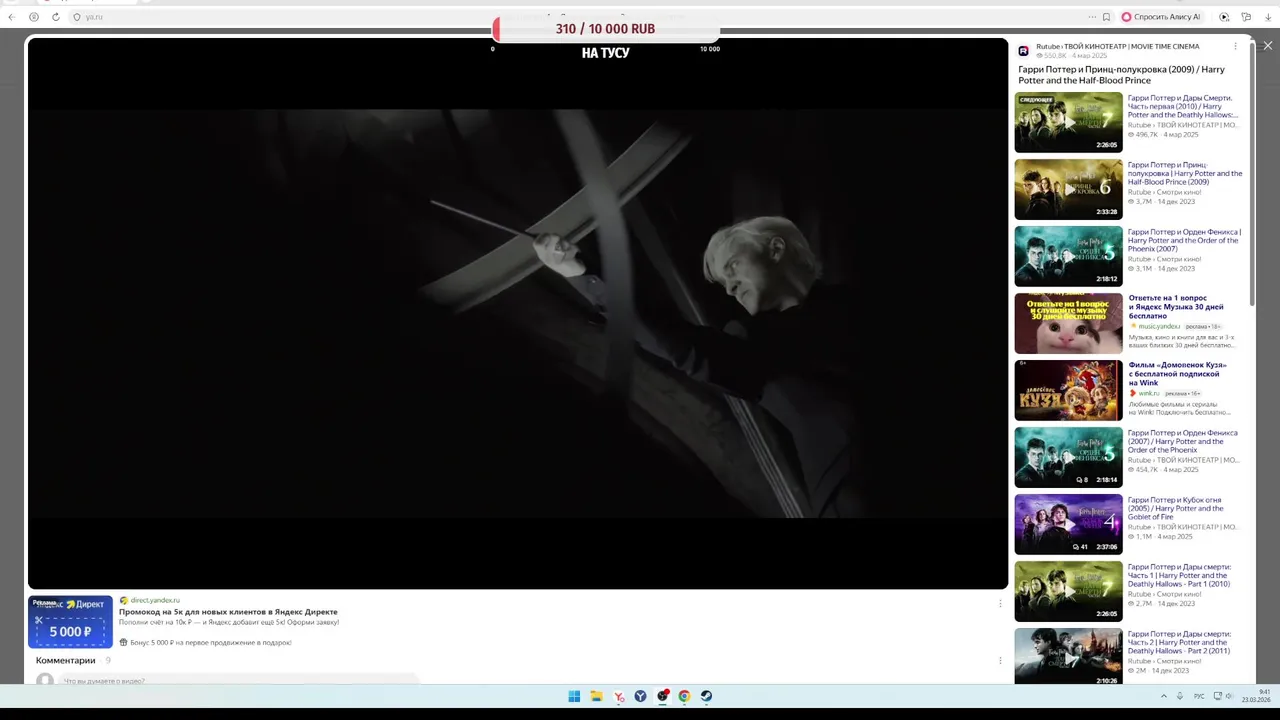Open channel link ТВОЙ КИНОТЕАТР | MOVIE TIME CINEMA
The image size is (1280, 720).
coord(1131,46)
